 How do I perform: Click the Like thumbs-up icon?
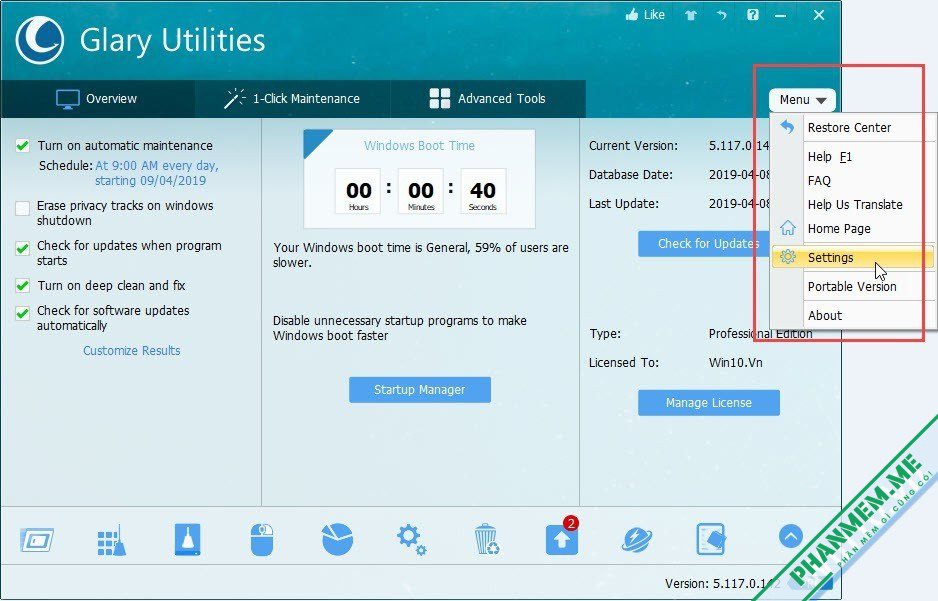click(x=632, y=15)
